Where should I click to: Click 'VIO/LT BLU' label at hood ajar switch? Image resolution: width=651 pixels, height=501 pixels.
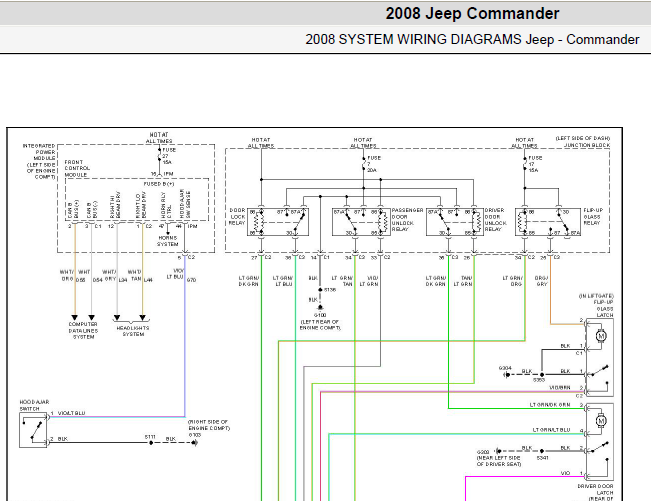[x=71, y=413]
